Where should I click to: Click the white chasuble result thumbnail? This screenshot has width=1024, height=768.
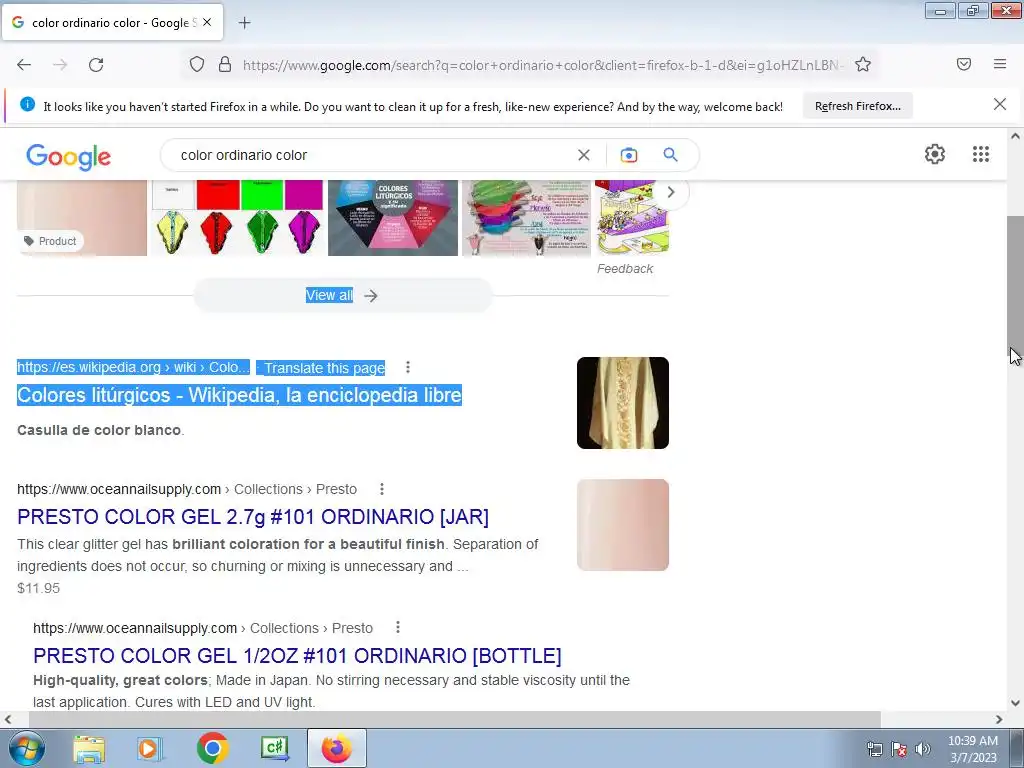(622, 403)
